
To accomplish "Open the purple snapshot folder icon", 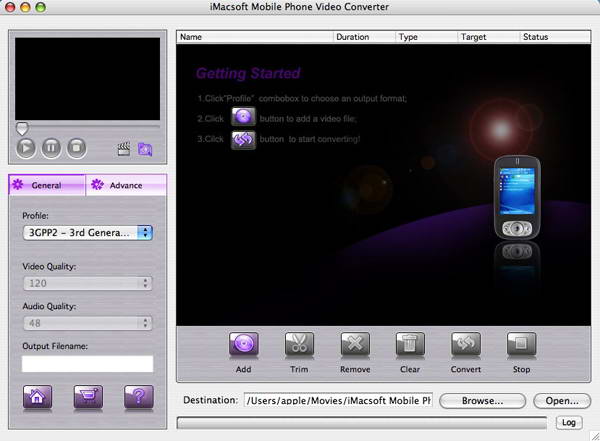I will pyautogui.click(x=145, y=149).
